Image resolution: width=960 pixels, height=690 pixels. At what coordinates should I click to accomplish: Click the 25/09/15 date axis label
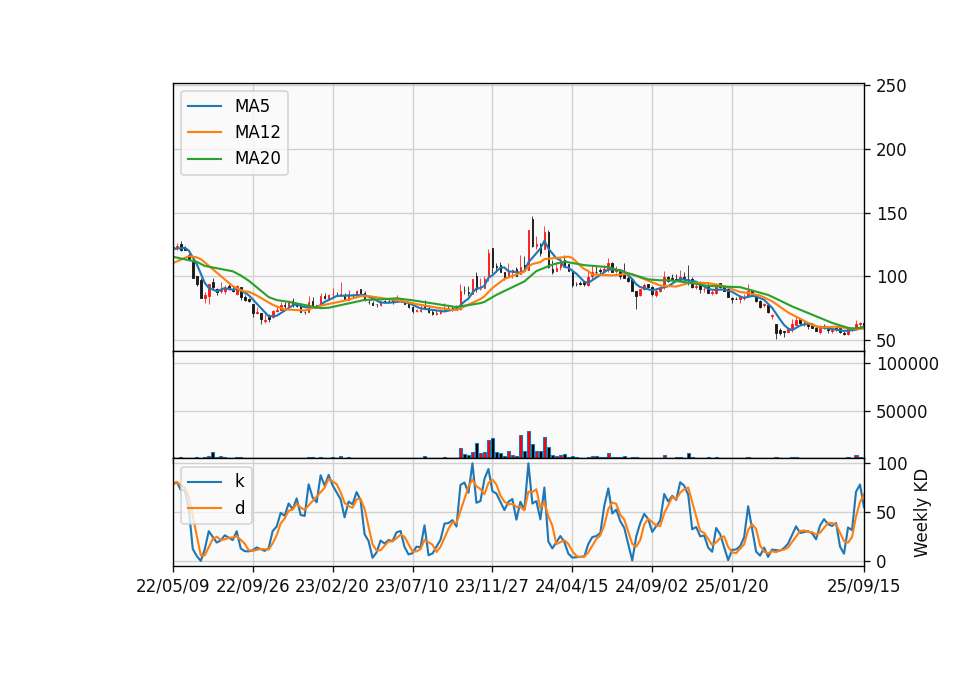pyautogui.click(x=864, y=586)
